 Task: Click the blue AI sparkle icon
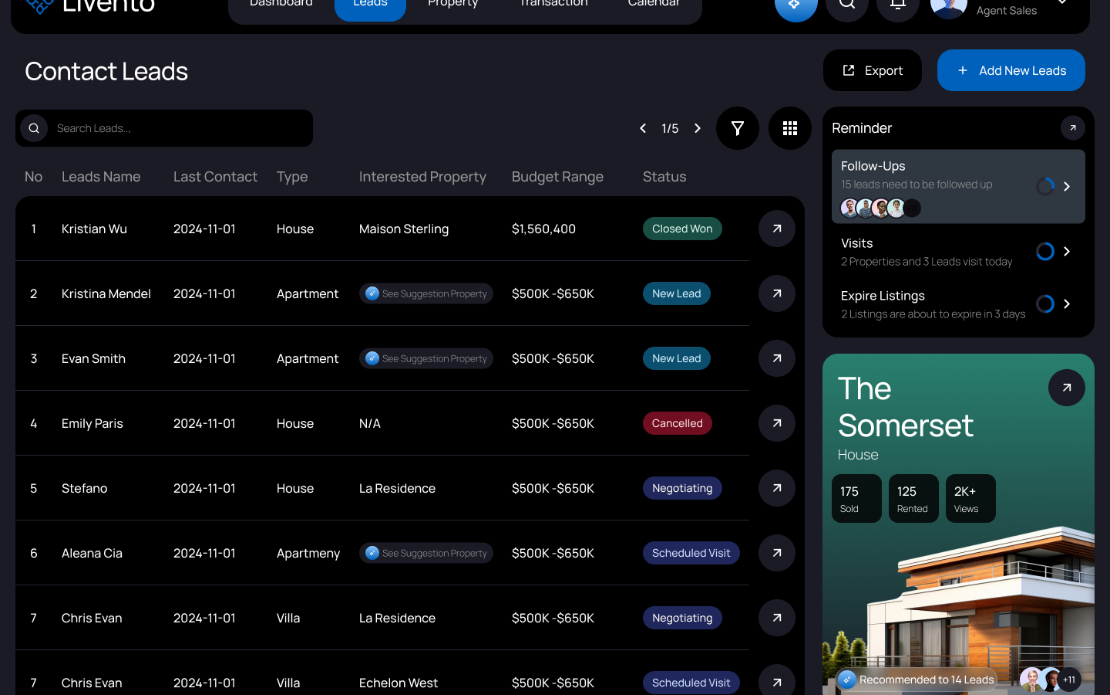[796, 4]
